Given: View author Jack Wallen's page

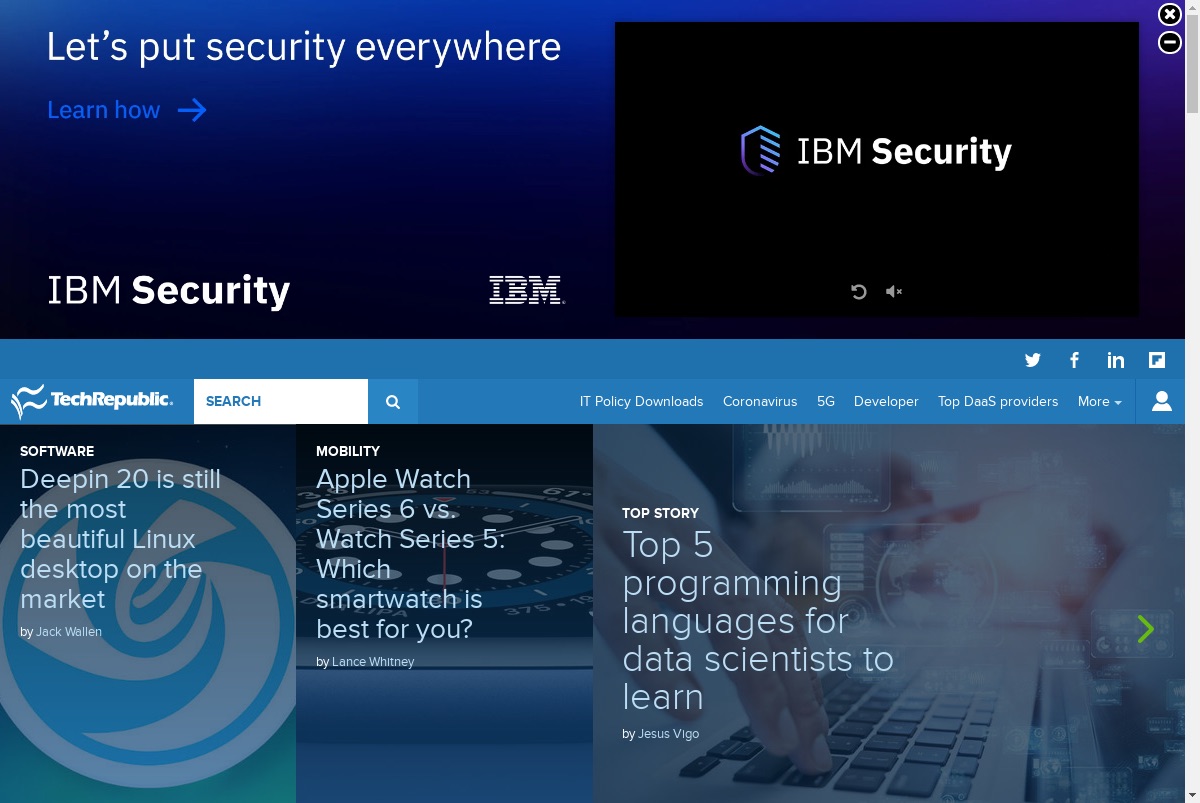Looking at the screenshot, I should [69, 632].
